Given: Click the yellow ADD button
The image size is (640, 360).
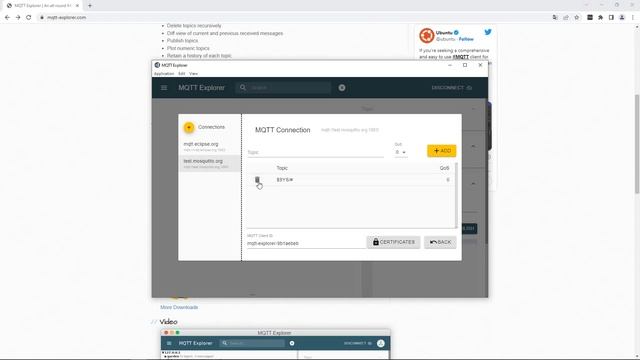Looking at the screenshot, I should pyautogui.click(x=442, y=151).
